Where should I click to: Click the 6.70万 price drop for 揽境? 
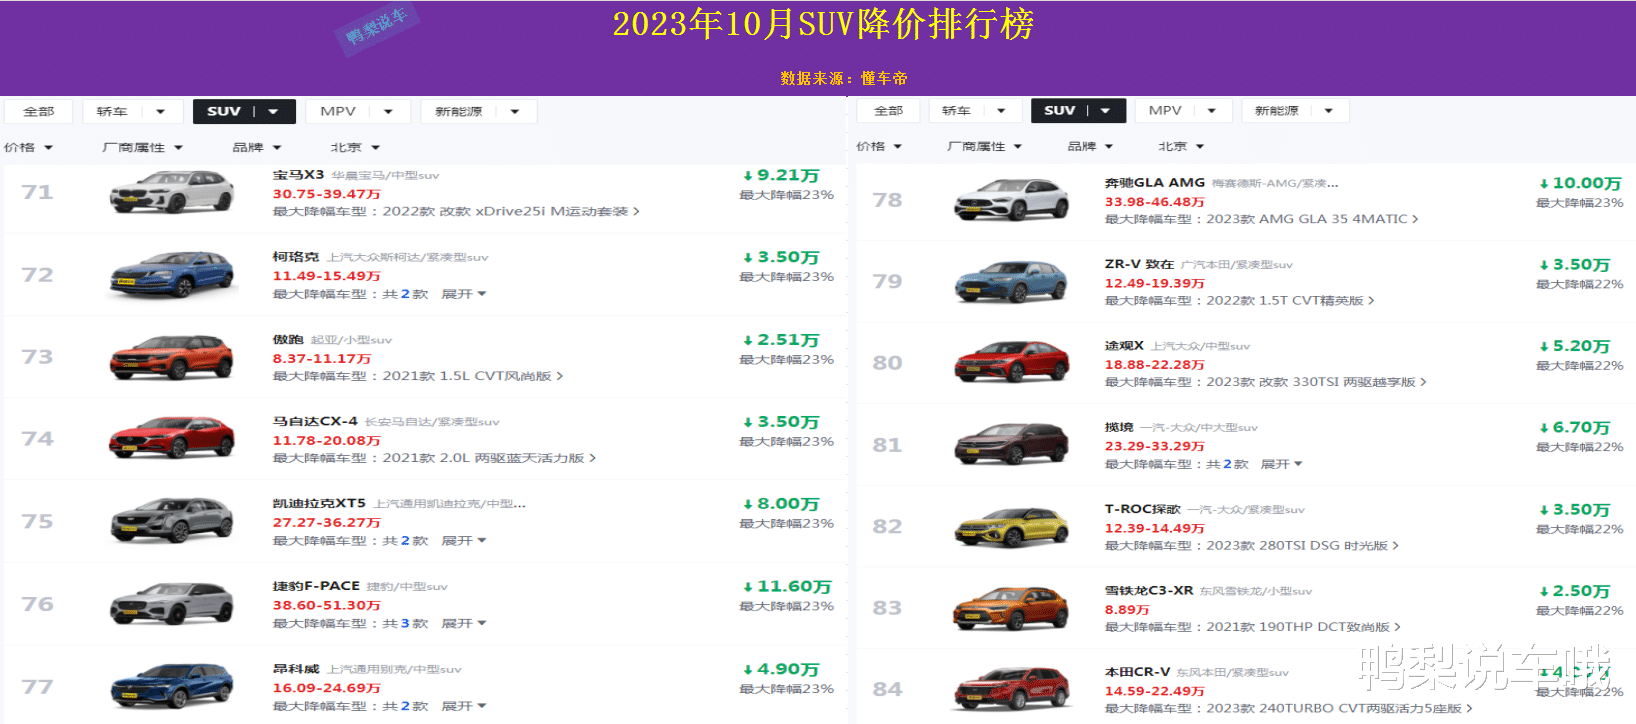(1574, 428)
